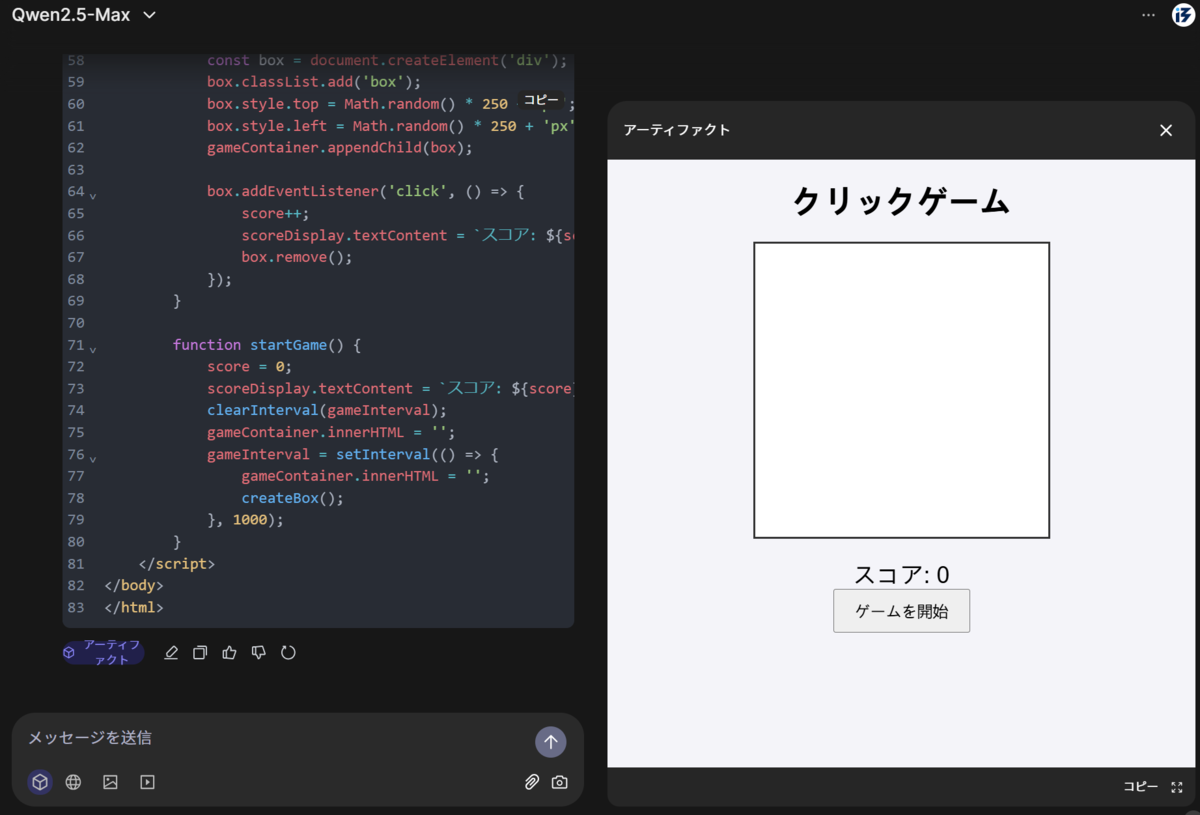The width and height of the screenshot is (1200, 815).
Task: Edit the response with pencil icon
Action: pyautogui.click(x=171, y=653)
